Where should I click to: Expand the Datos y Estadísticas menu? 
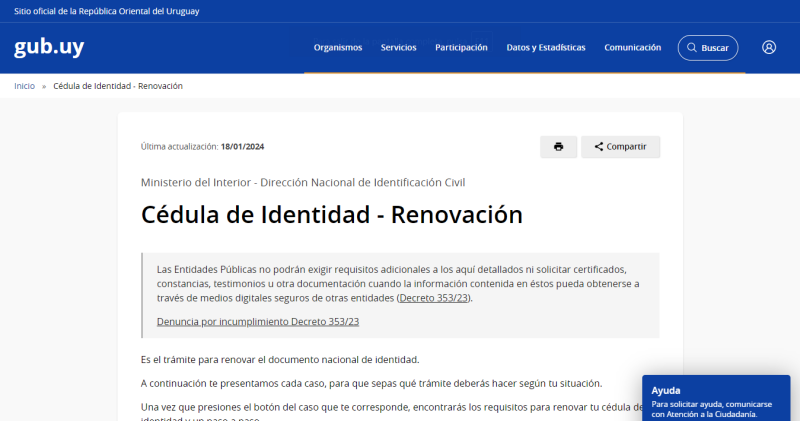tap(546, 48)
